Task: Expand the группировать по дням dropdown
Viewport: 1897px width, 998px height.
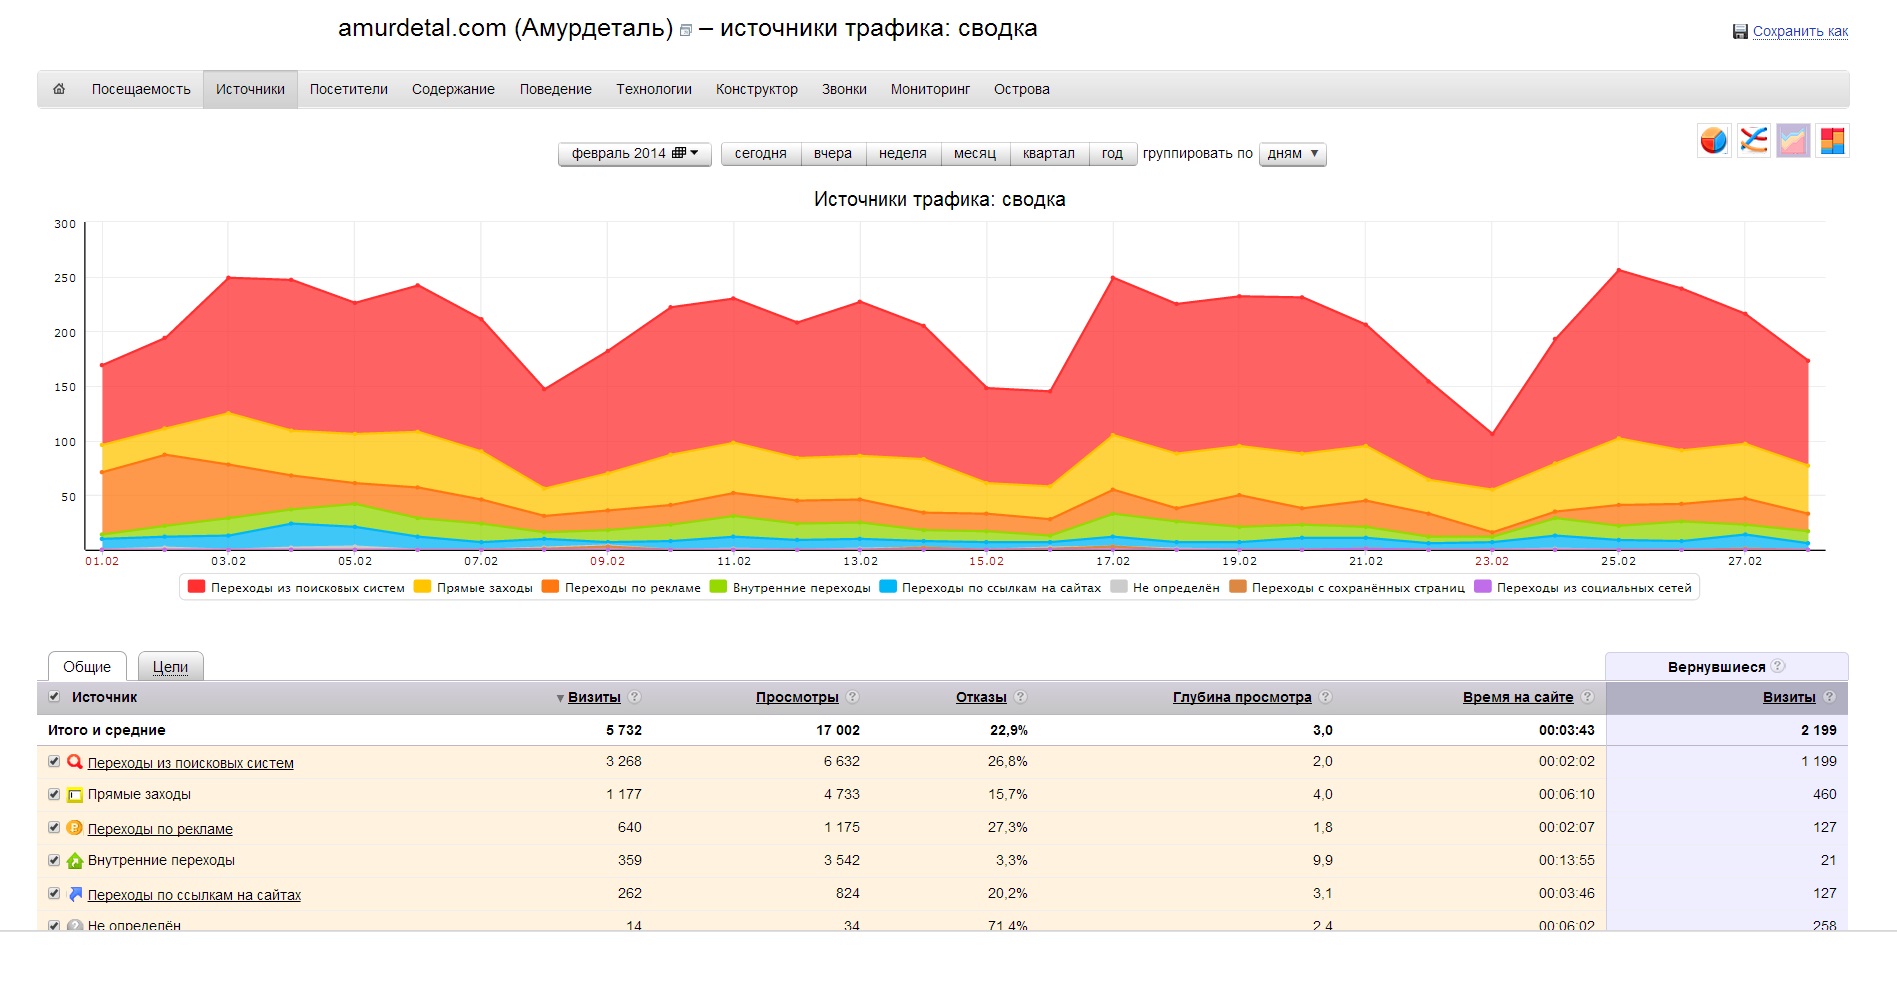Action: [1293, 154]
